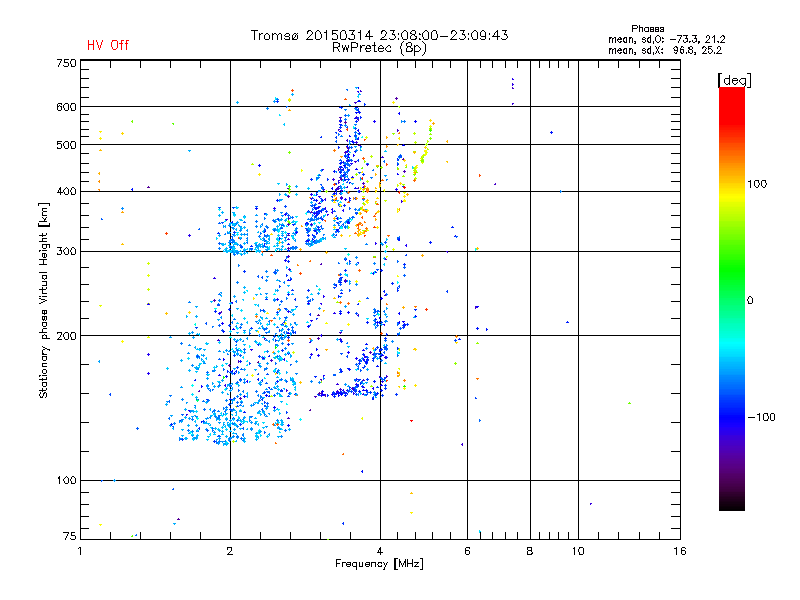The image size is (800, 600).
Task: Click the 'RwPretec (8p)' subtitle
Action: 379,48
